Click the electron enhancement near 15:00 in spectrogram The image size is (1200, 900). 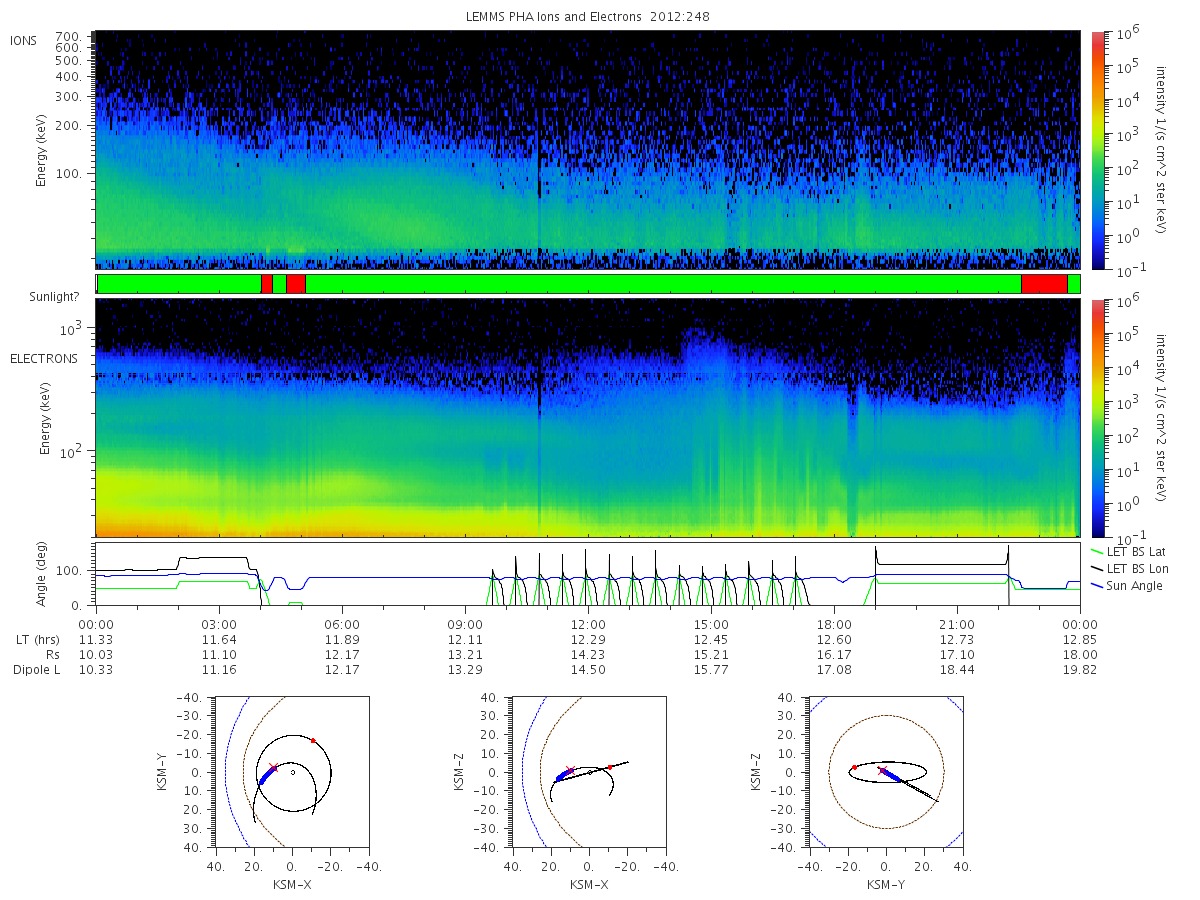707,350
